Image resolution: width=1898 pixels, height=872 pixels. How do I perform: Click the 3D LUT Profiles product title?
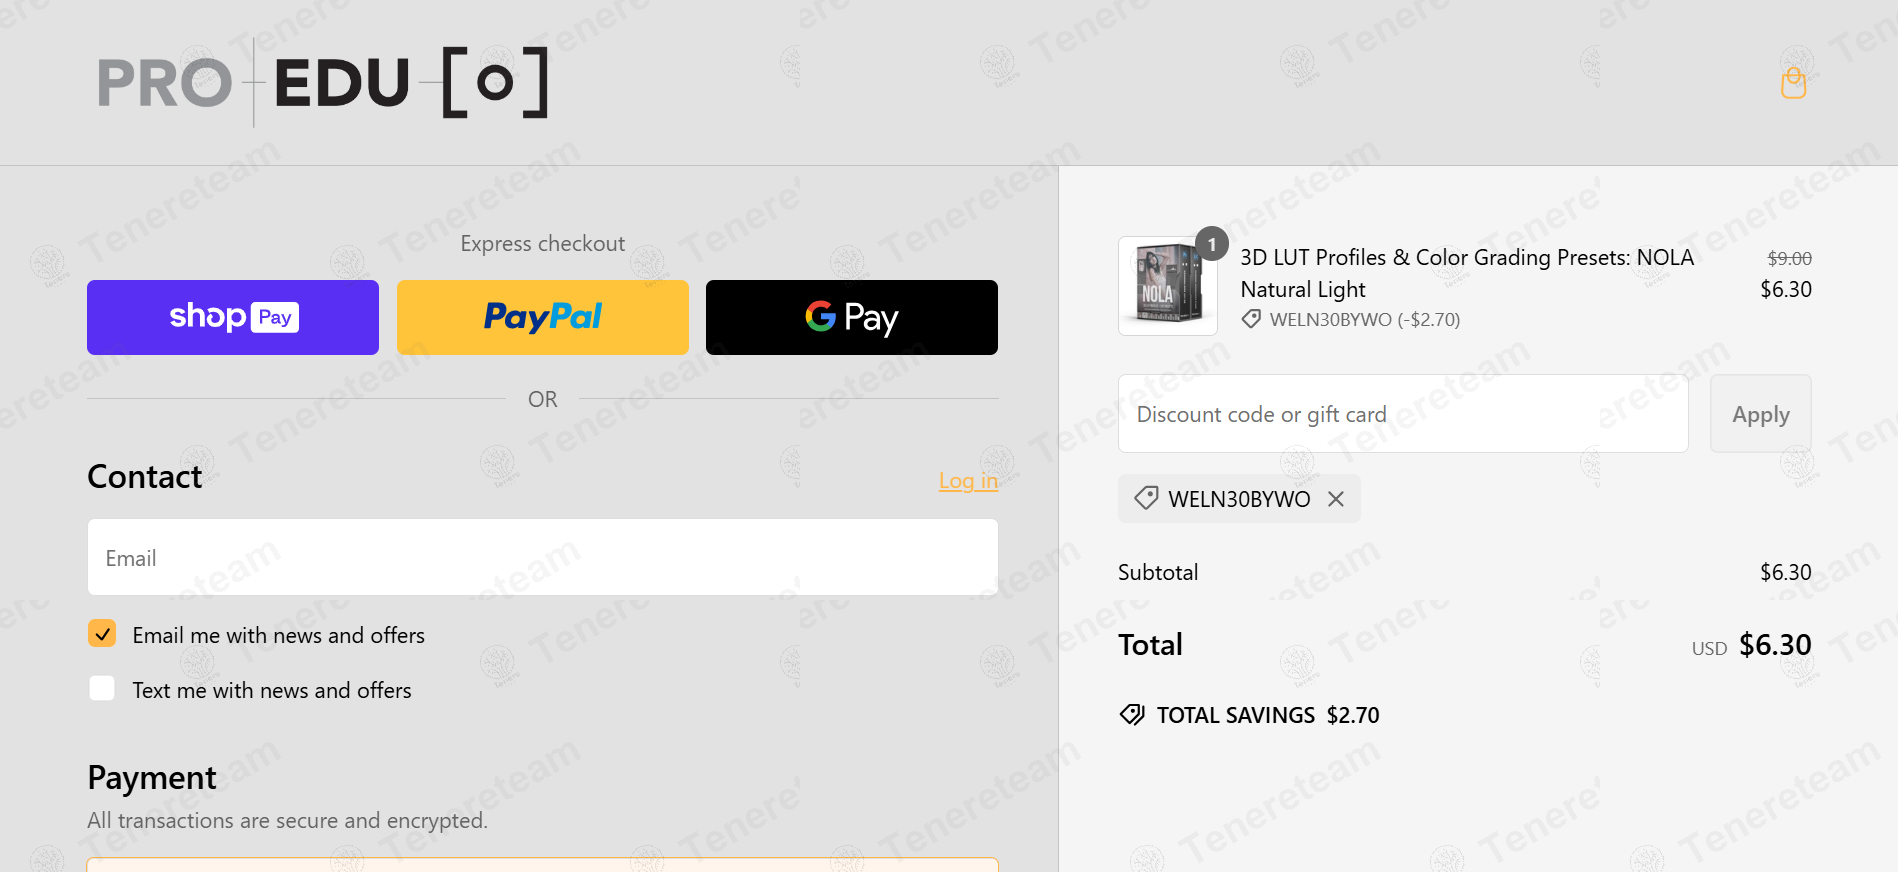[x=1467, y=273]
